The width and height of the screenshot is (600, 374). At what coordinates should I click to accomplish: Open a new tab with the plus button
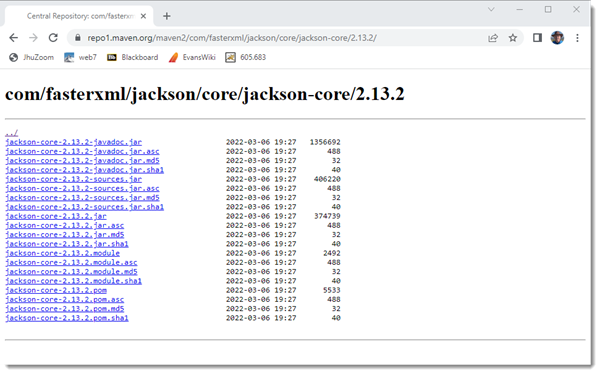pos(166,16)
